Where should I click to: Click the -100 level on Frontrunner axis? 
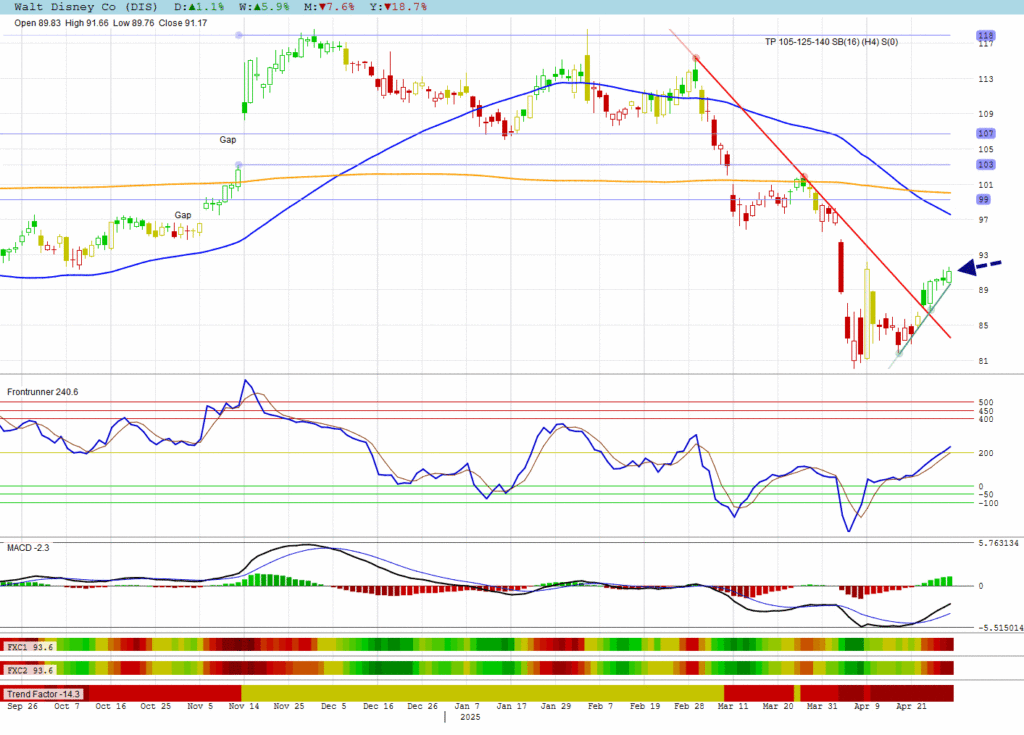point(988,503)
